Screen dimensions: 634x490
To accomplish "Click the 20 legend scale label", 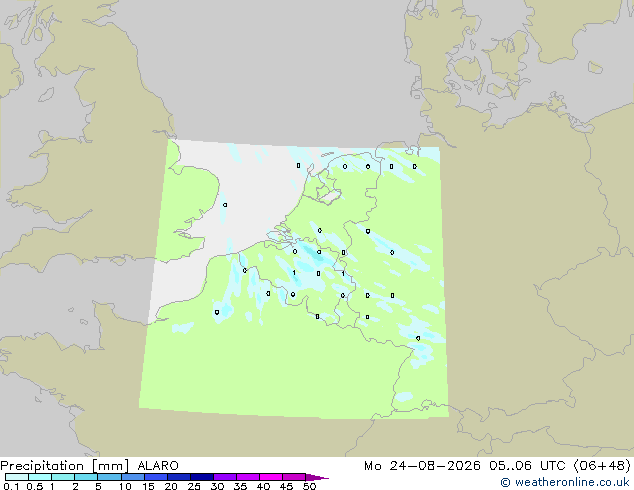I will (171, 486).
